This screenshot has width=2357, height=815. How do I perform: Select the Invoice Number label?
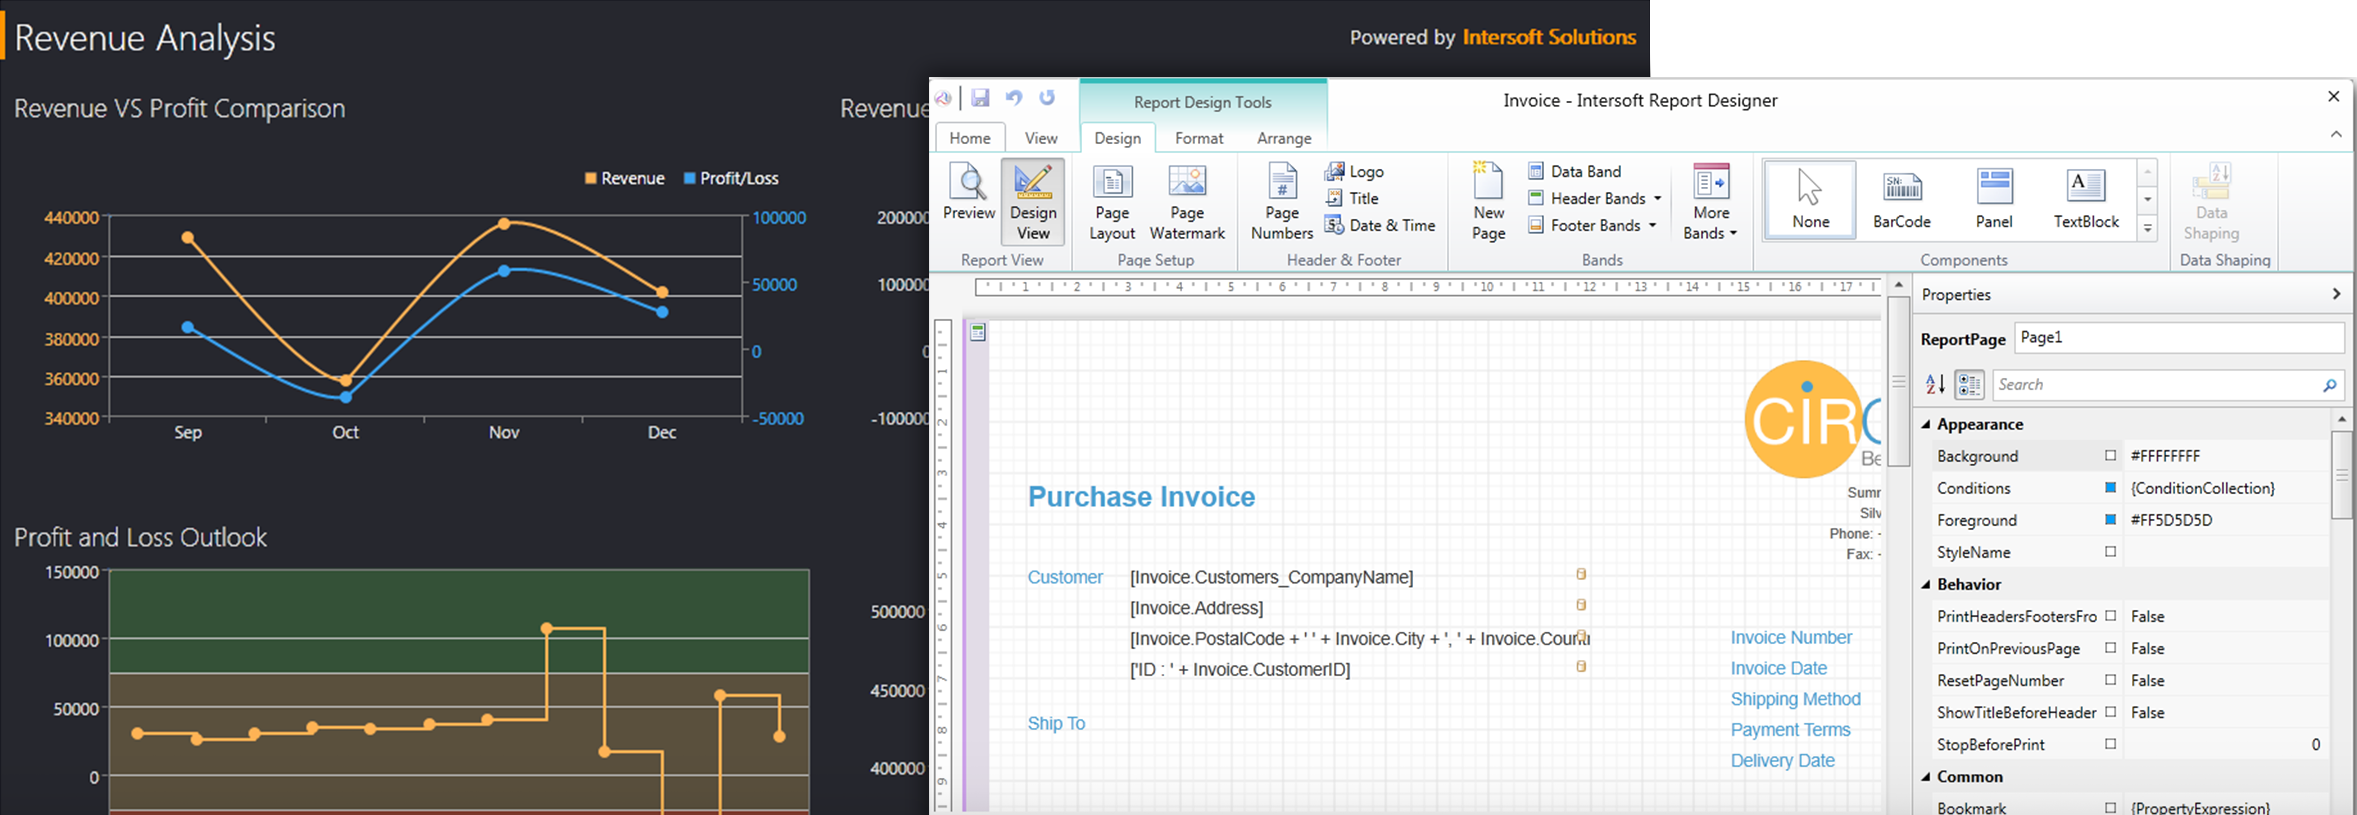tap(1791, 637)
